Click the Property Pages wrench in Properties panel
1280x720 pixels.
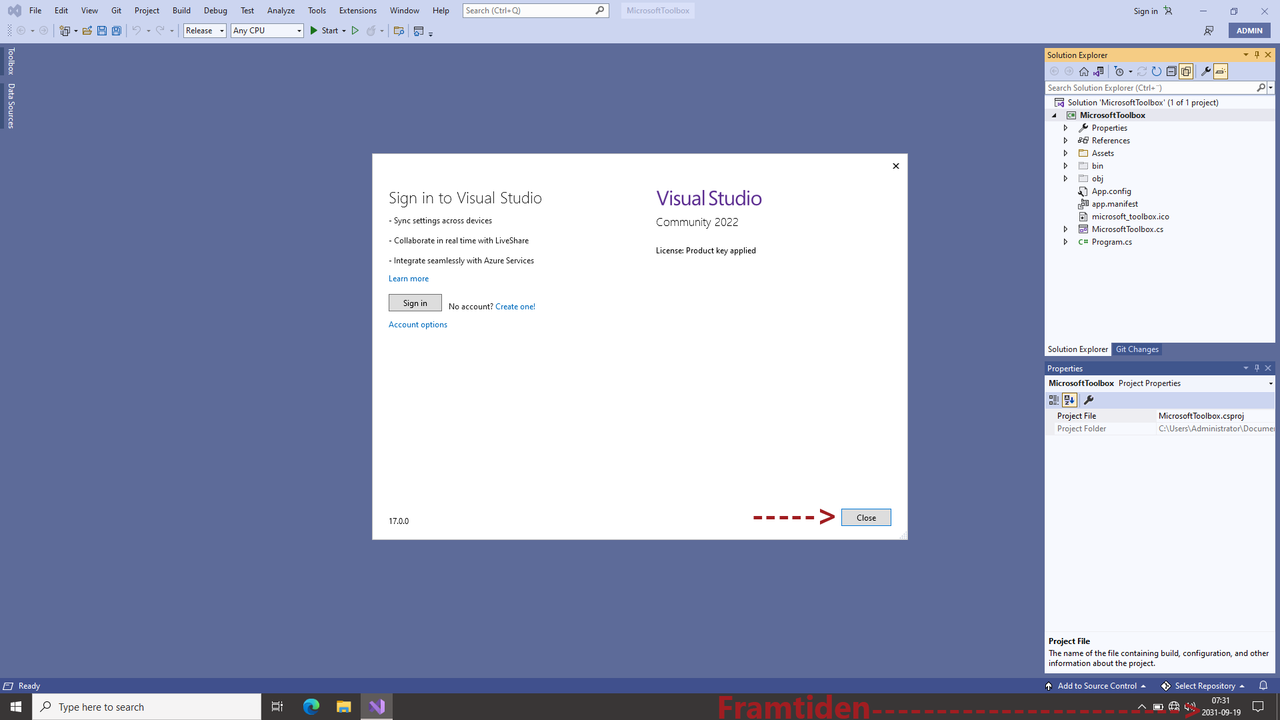[1089, 400]
